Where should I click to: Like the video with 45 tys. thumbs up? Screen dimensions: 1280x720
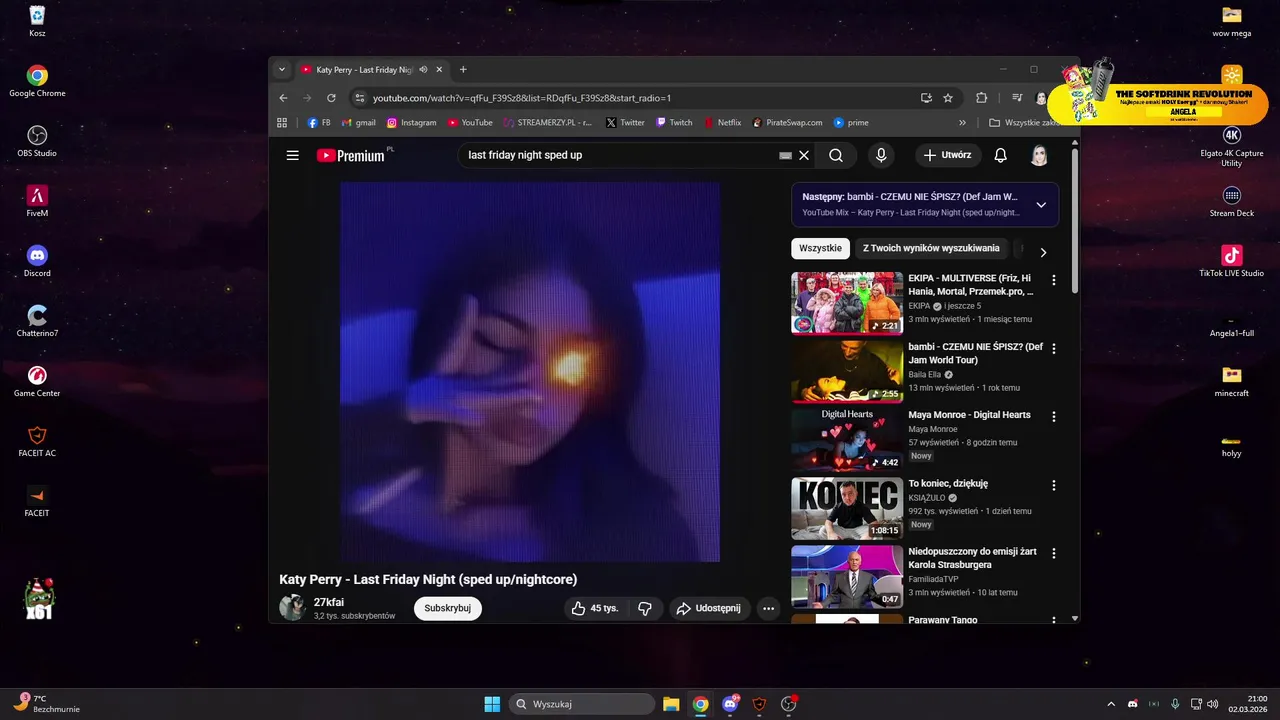(595, 608)
